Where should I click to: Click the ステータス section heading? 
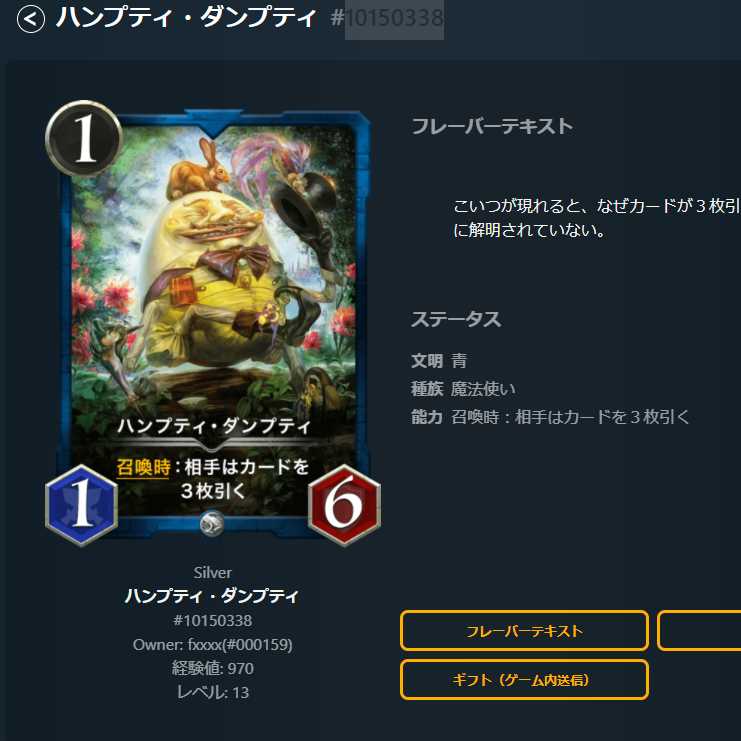coord(456,319)
